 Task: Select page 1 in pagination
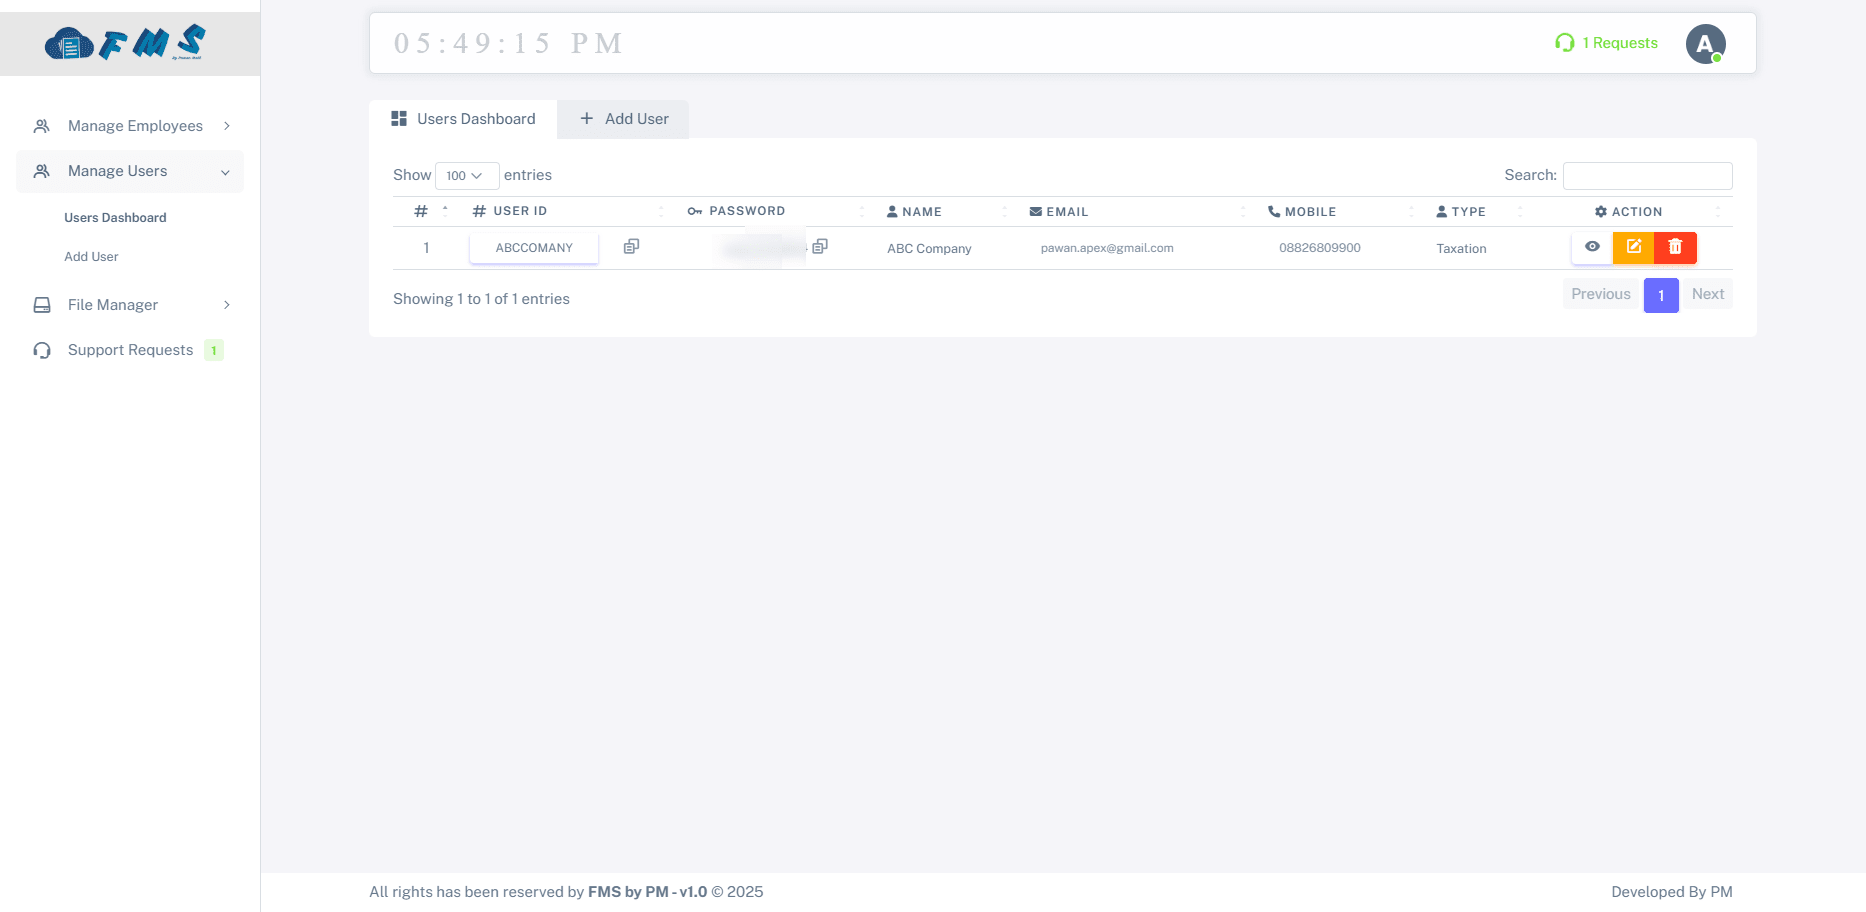(x=1661, y=294)
